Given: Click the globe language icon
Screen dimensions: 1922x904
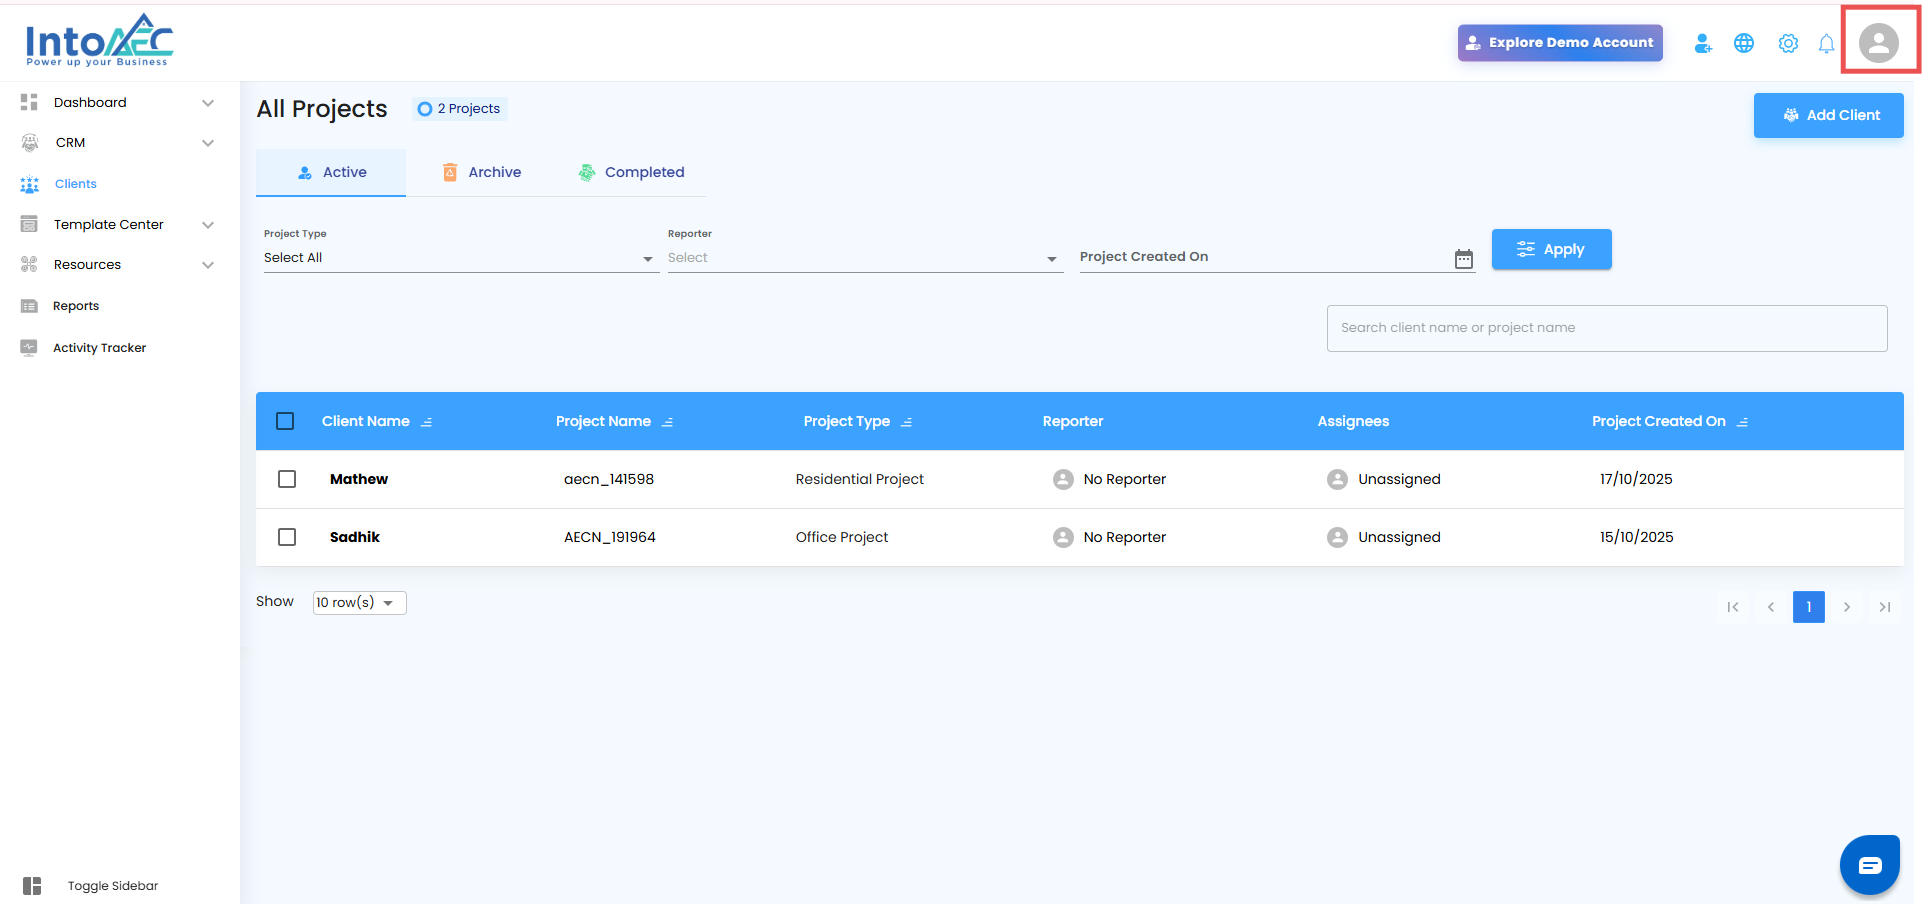Looking at the screenshot, I should pyautogui.click(x=1744, y=43).
